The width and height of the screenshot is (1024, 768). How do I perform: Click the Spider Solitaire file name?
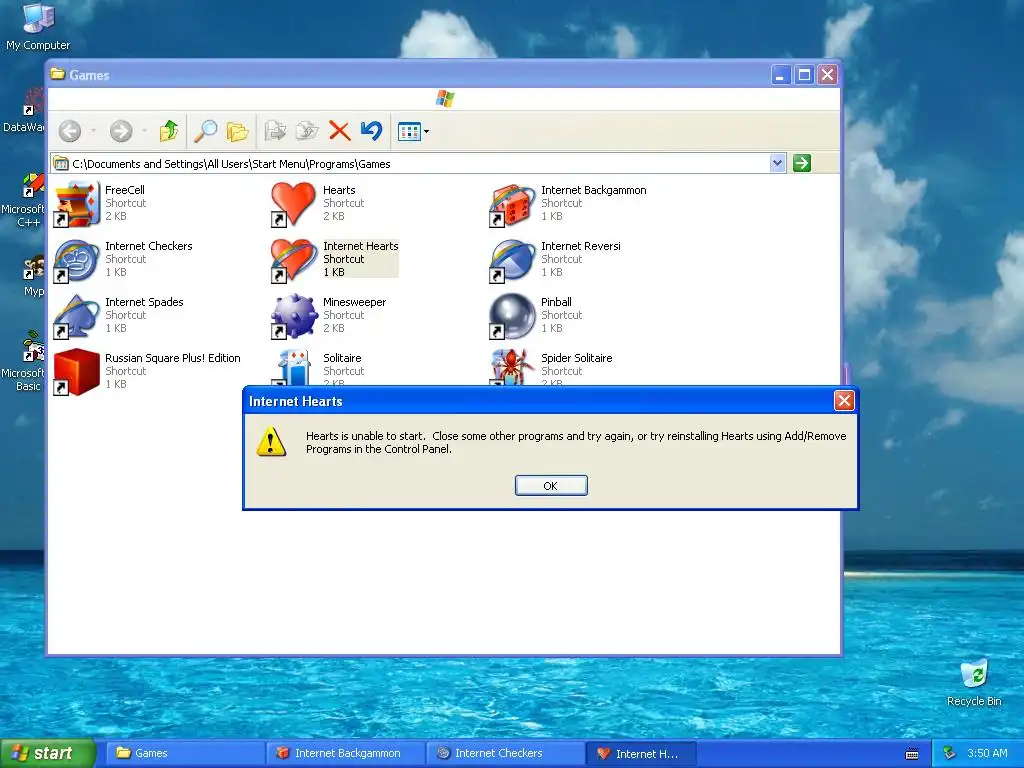577,358
